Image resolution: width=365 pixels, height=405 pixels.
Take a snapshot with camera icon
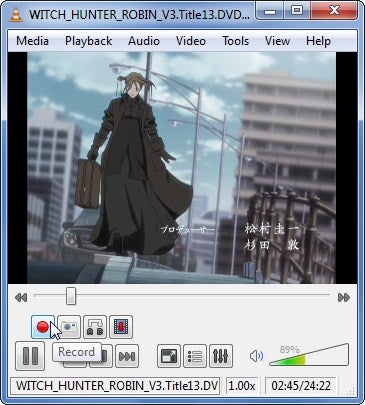(69, 327)
